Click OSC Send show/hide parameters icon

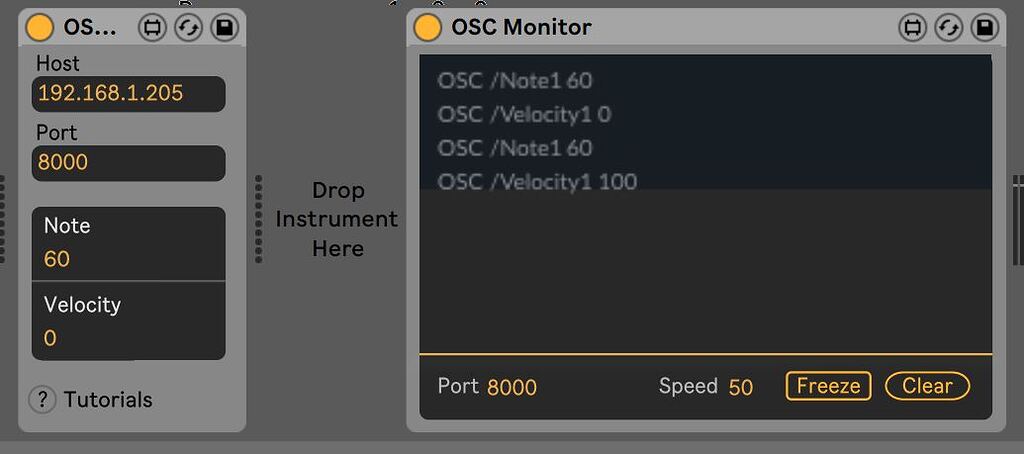(x=152, y=27)
